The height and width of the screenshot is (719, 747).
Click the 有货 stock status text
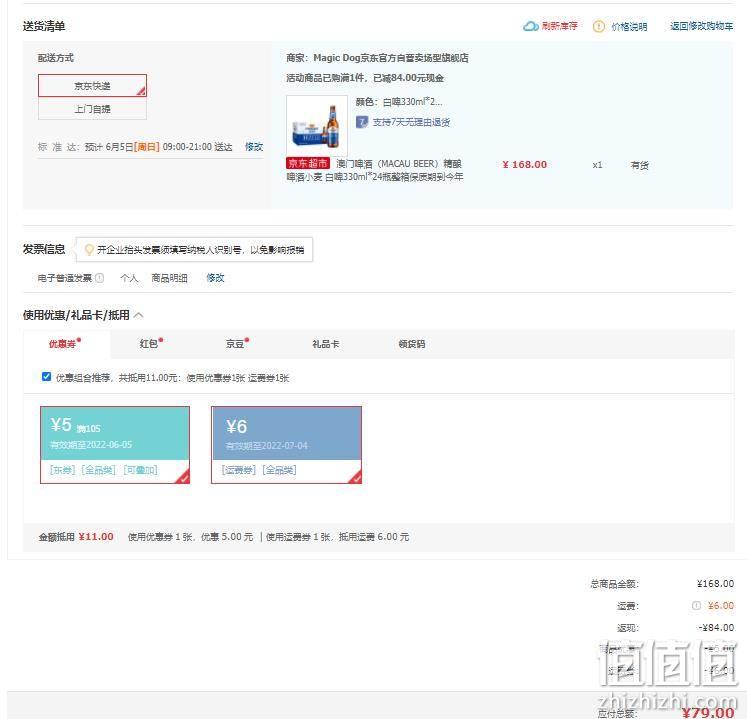(639, 165)
